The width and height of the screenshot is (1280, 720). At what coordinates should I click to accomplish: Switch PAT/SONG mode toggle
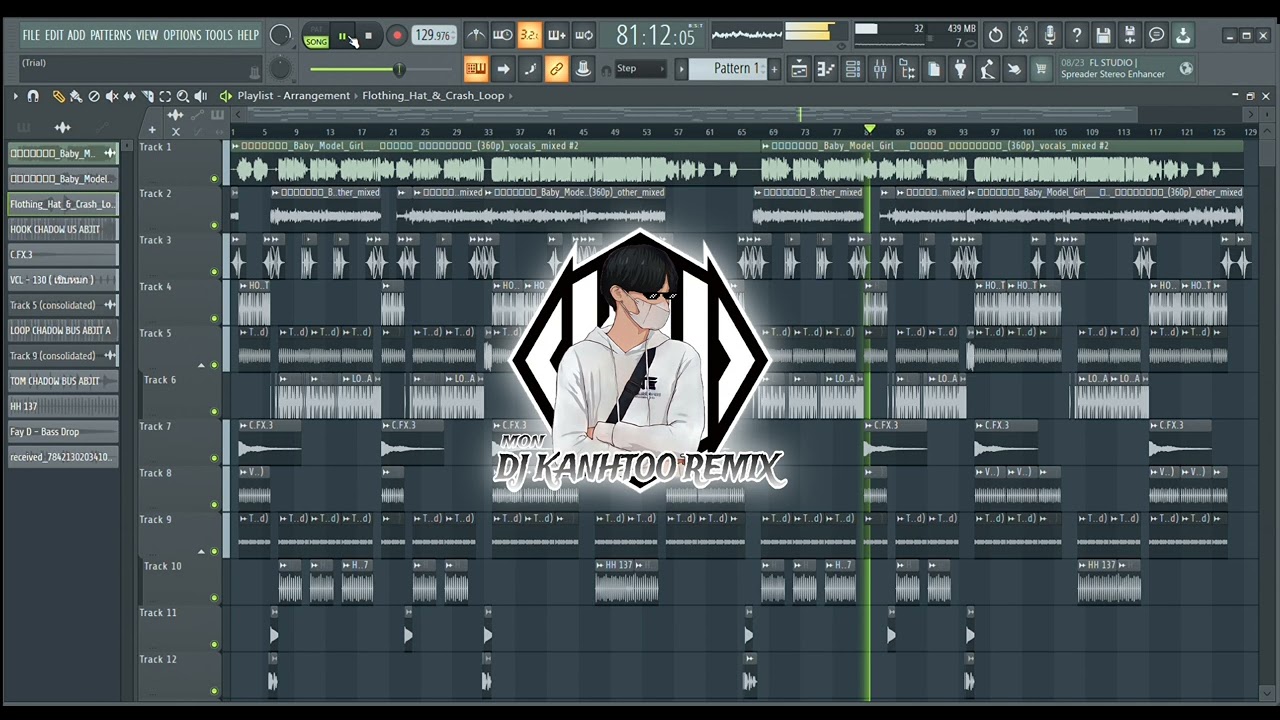[316, 36]
